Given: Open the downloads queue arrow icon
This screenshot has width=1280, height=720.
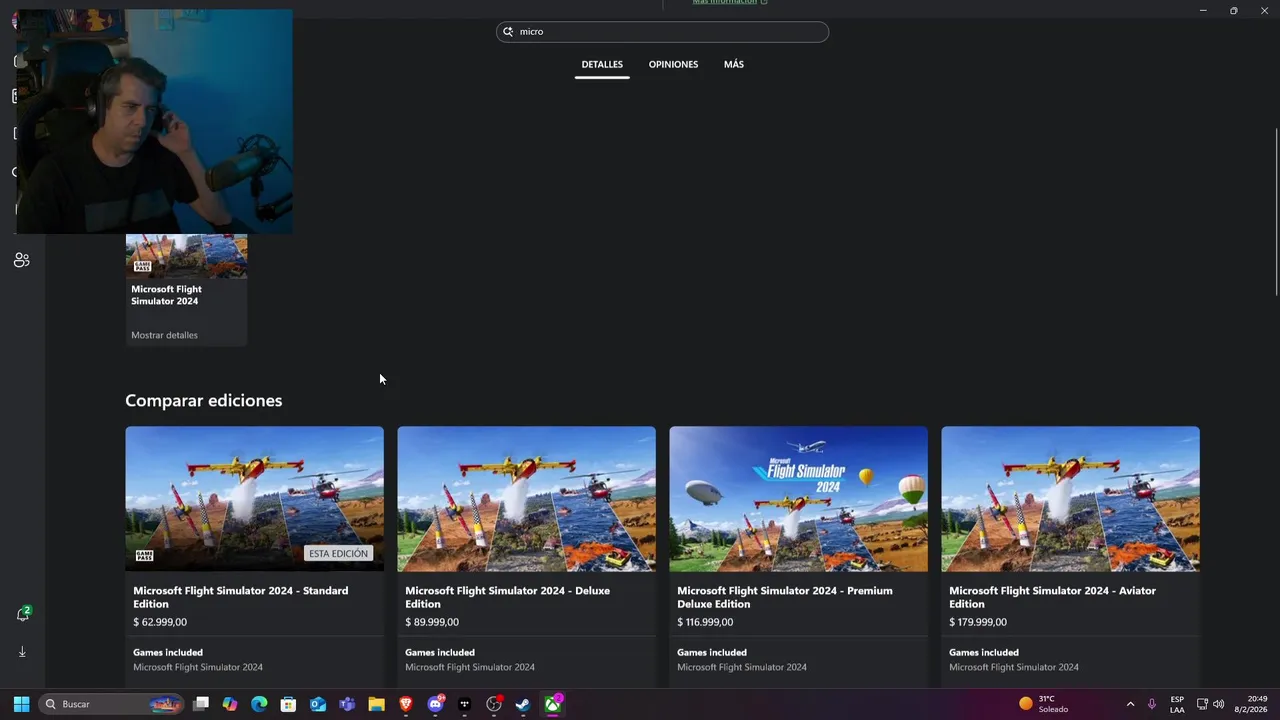Looking at the screenshot, I should (22, 651).
